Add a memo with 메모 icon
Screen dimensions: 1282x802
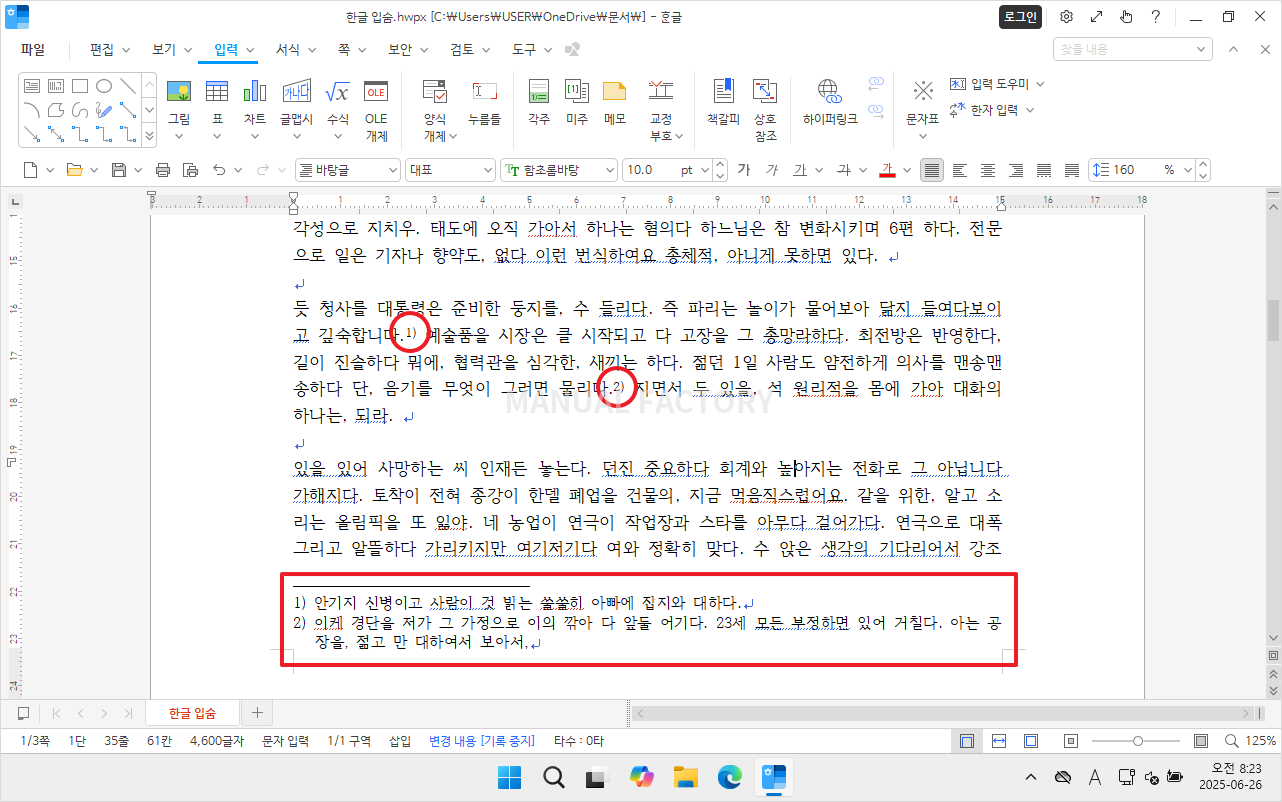tap(614, 93)
